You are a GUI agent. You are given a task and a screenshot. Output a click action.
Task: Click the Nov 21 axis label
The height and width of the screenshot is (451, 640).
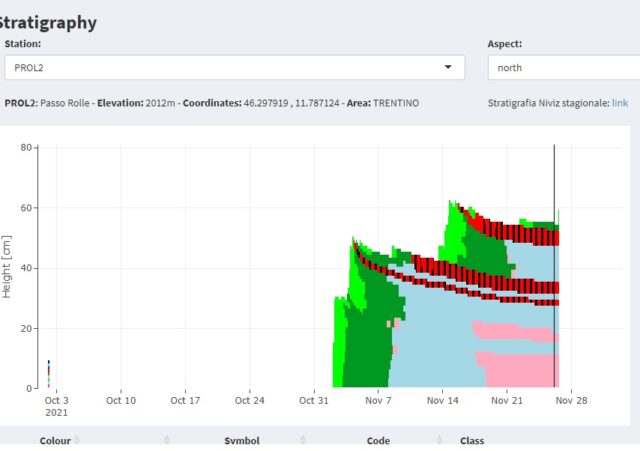507,400
